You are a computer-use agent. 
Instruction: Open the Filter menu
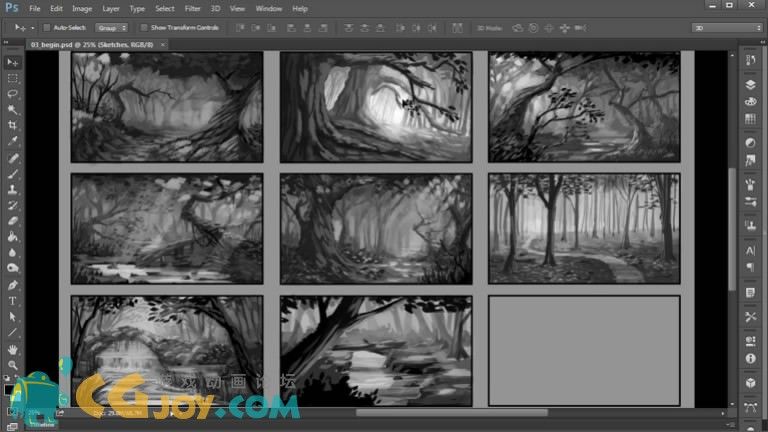pos(192,9)
